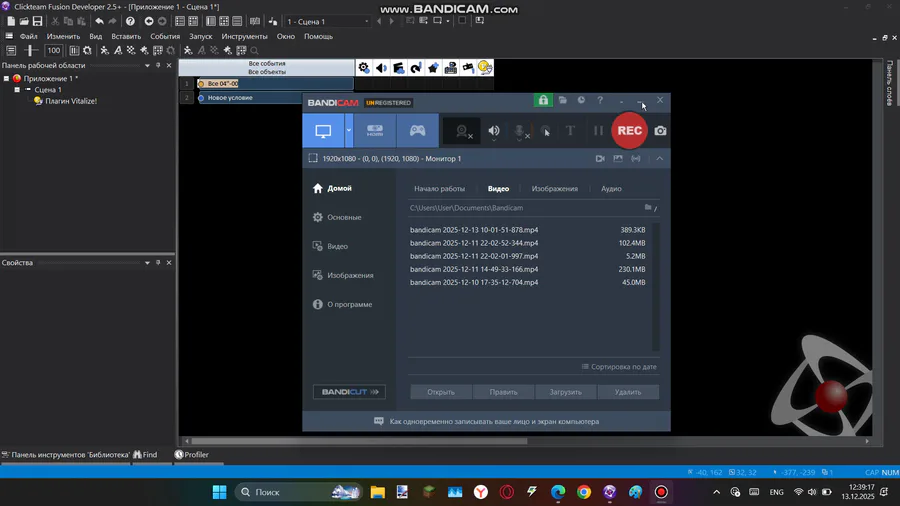
Task: Switch to the Изображения tab at top
Action: (x=554, y=189)
